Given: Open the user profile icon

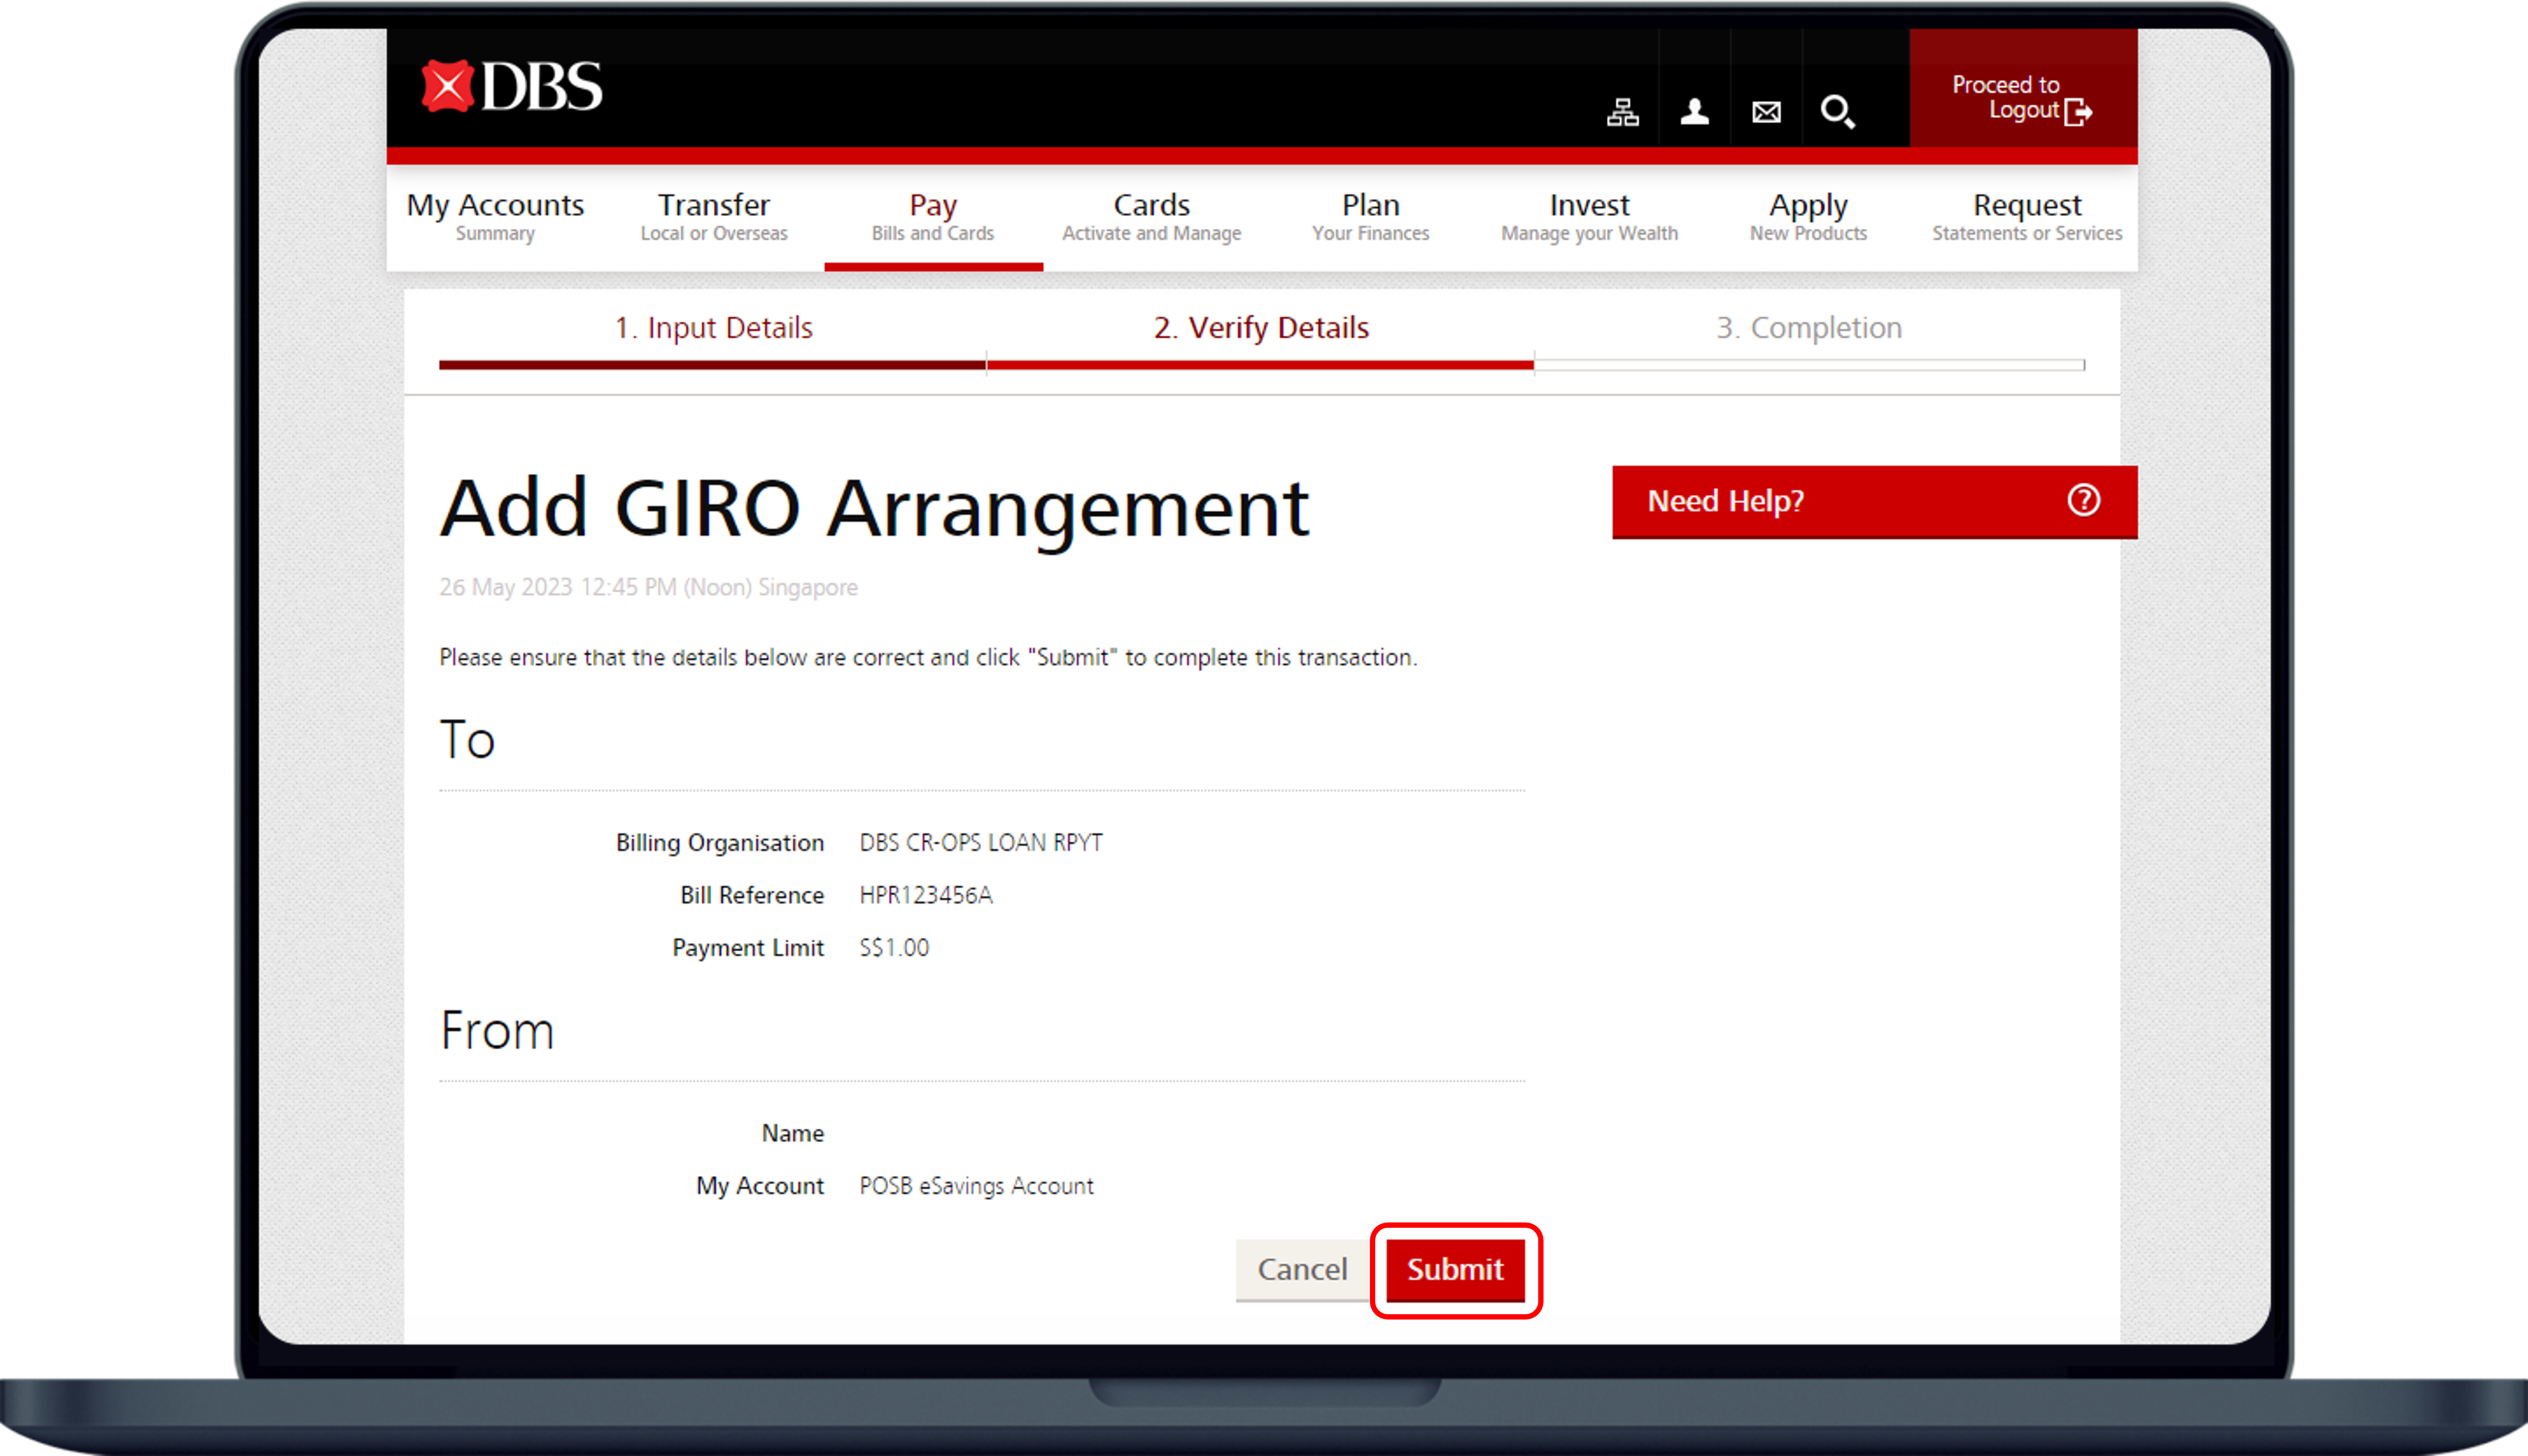Looking at the screenshot, I should (x=1694, y=112).
